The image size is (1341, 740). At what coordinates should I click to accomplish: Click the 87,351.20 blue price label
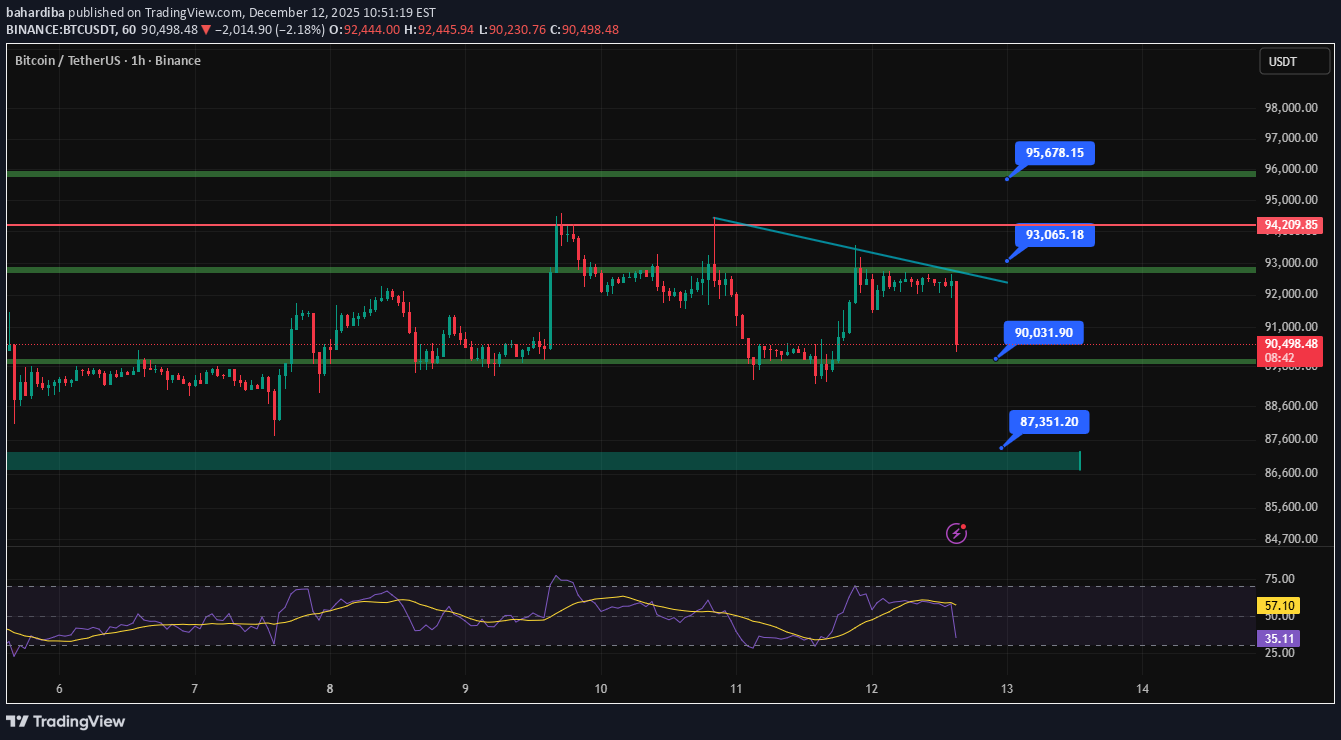click(1049, 422)
